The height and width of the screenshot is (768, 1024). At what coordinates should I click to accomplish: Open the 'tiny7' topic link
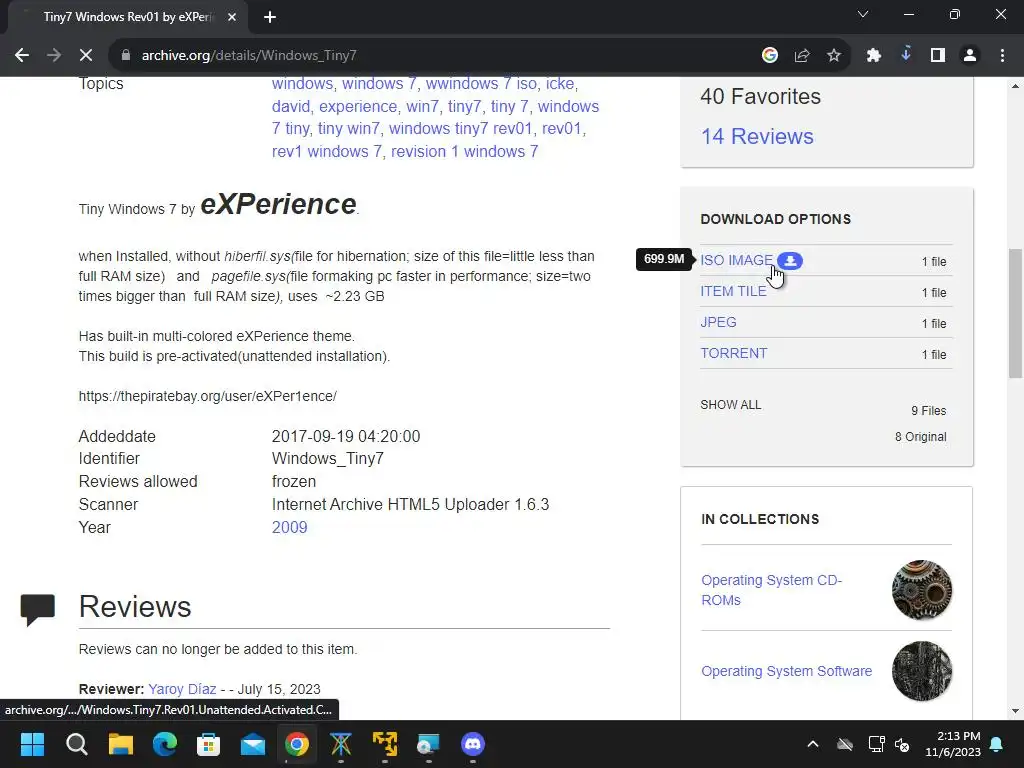click(x=464, y=106)
